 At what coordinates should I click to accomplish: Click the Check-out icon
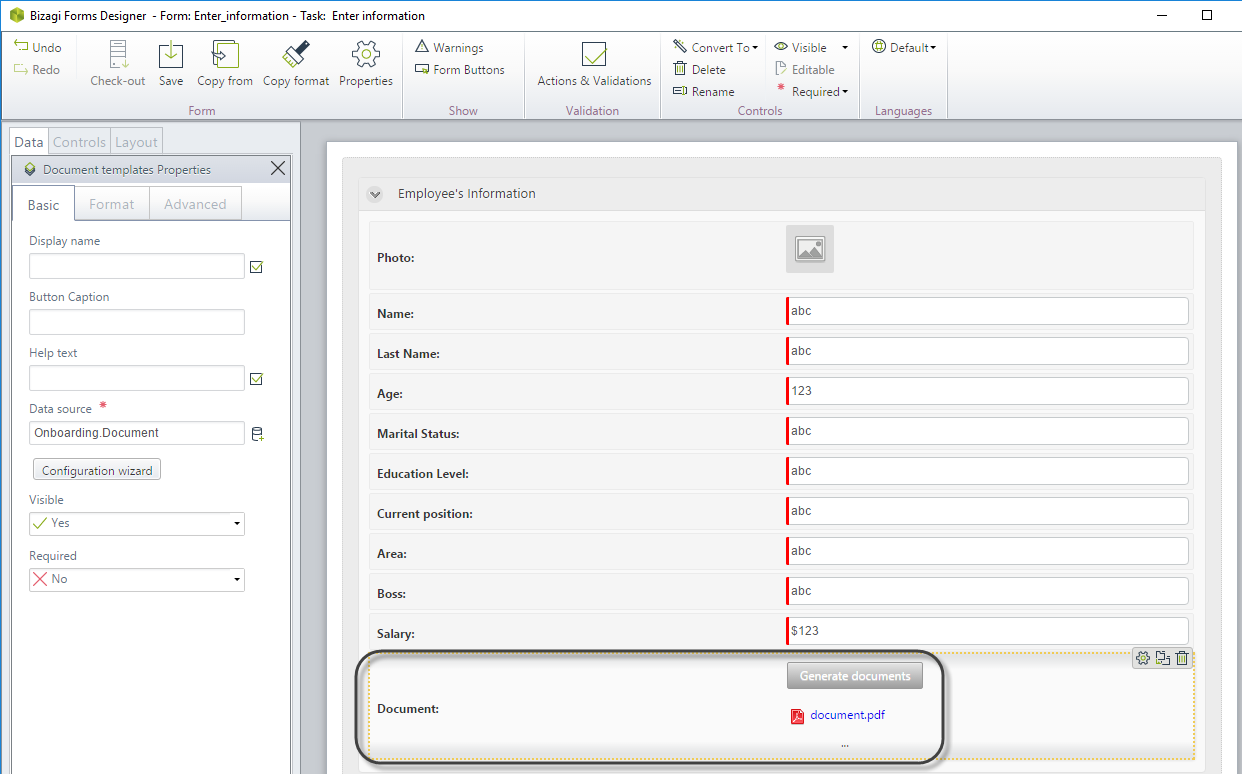point(118,62)
